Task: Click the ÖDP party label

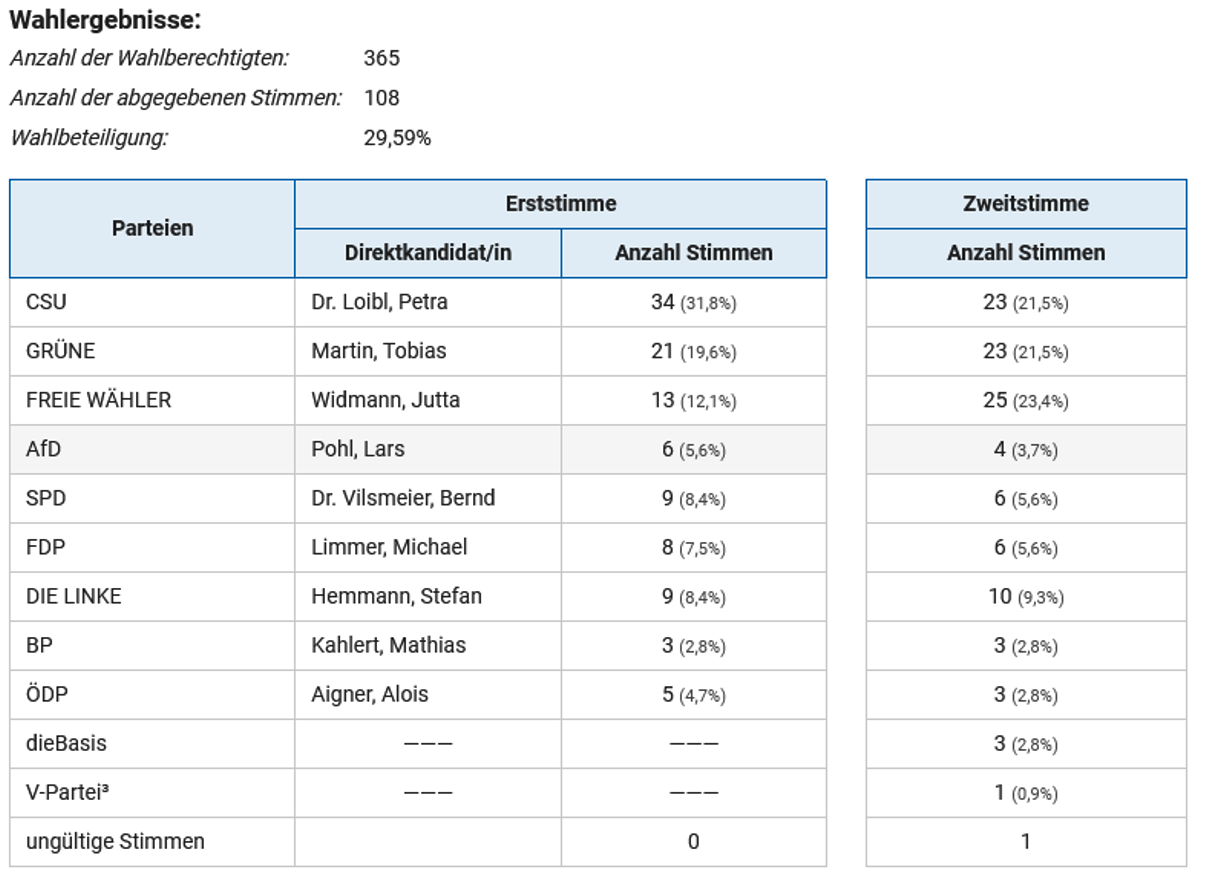Action: (47, 694)
